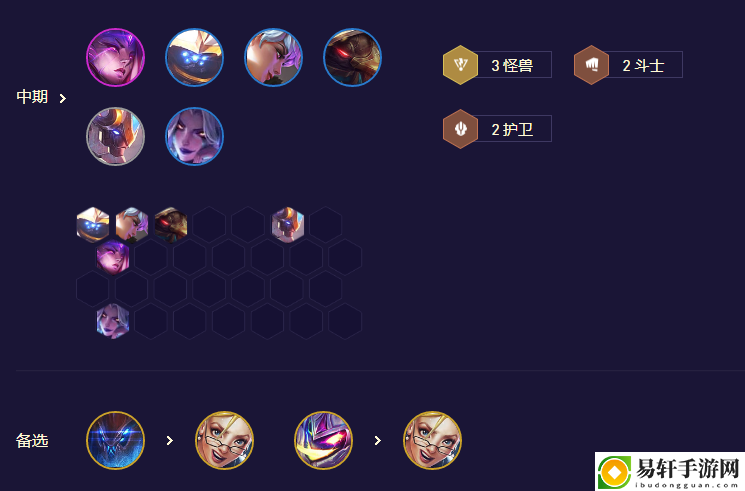Open the 2 斗士 trait label
This screenshot has width=745, height=491.
tap(643, 65)
